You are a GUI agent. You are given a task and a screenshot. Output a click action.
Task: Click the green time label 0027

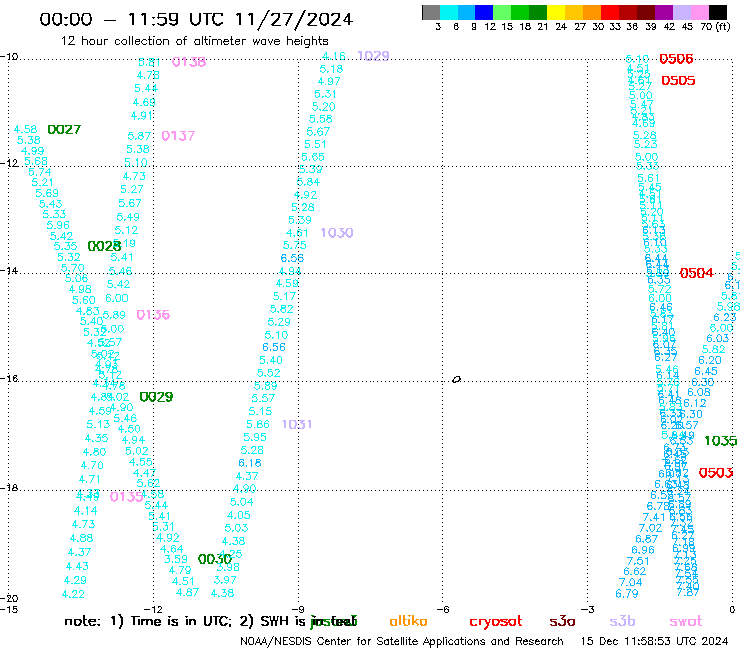pyautogui.click(x=64, y=129)
